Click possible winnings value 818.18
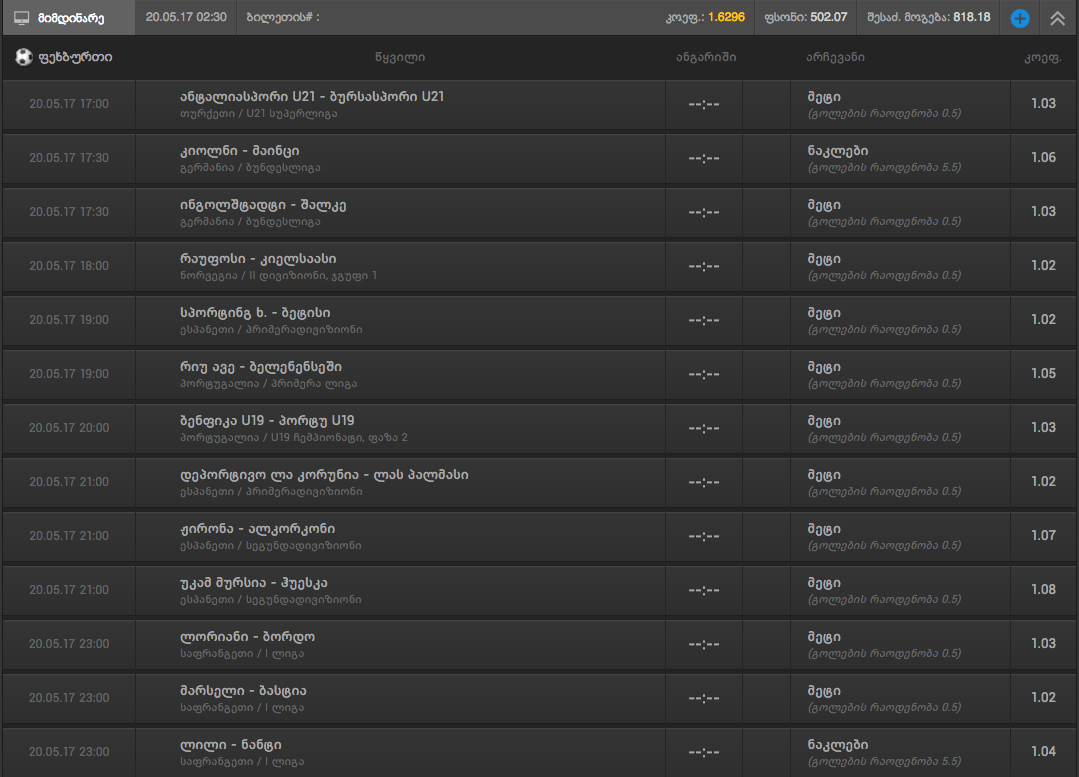 [972, 17]
